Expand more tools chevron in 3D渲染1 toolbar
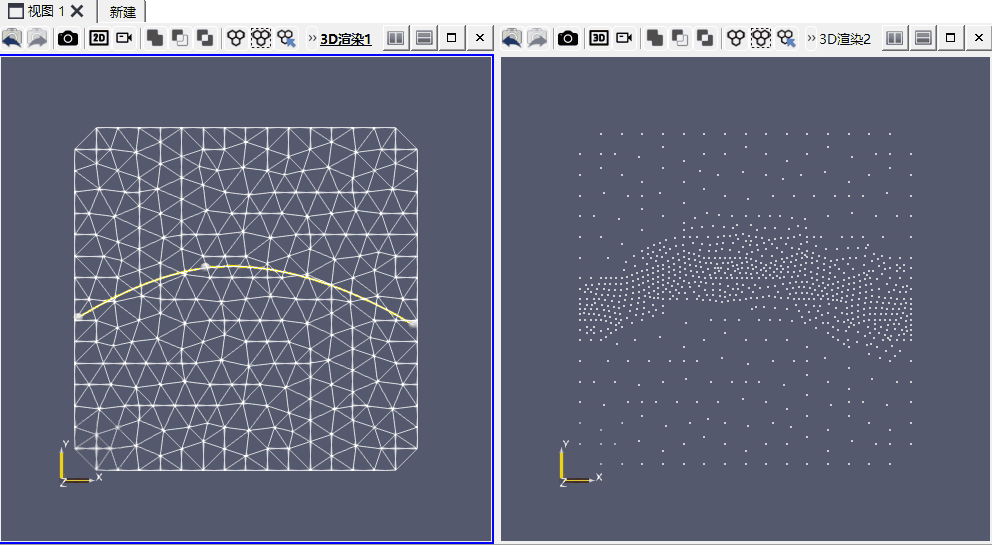992x545 pixels. tap(312, 39)
